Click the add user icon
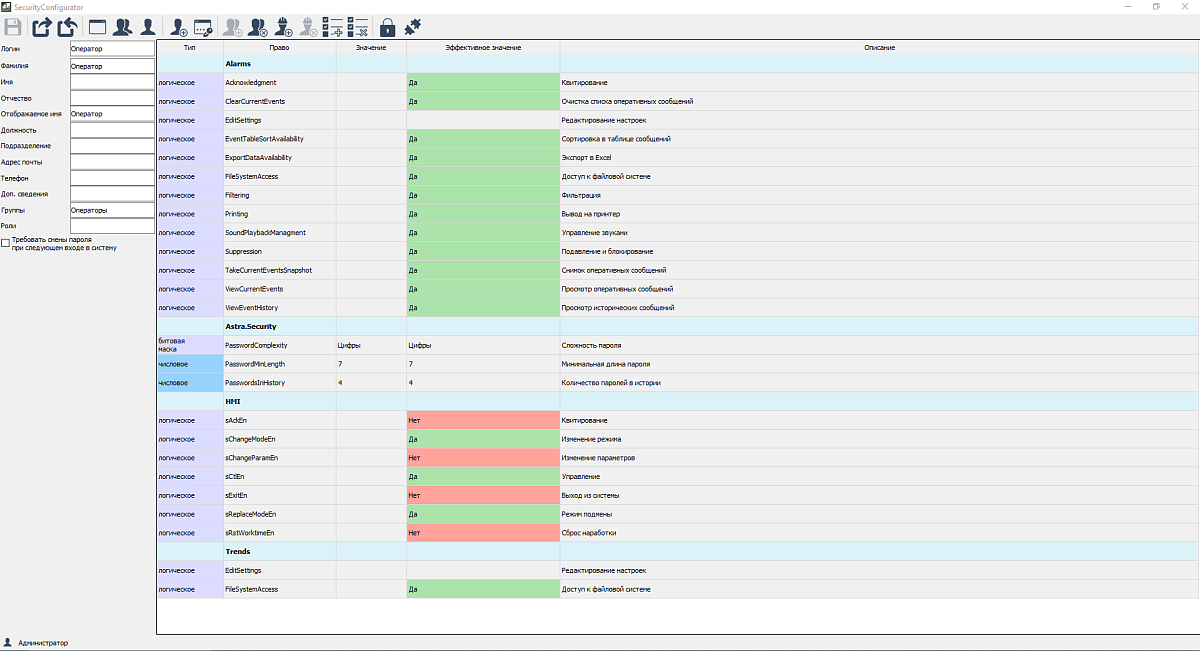This screenshot has width=1200, height=651. [x=179, y=27]
